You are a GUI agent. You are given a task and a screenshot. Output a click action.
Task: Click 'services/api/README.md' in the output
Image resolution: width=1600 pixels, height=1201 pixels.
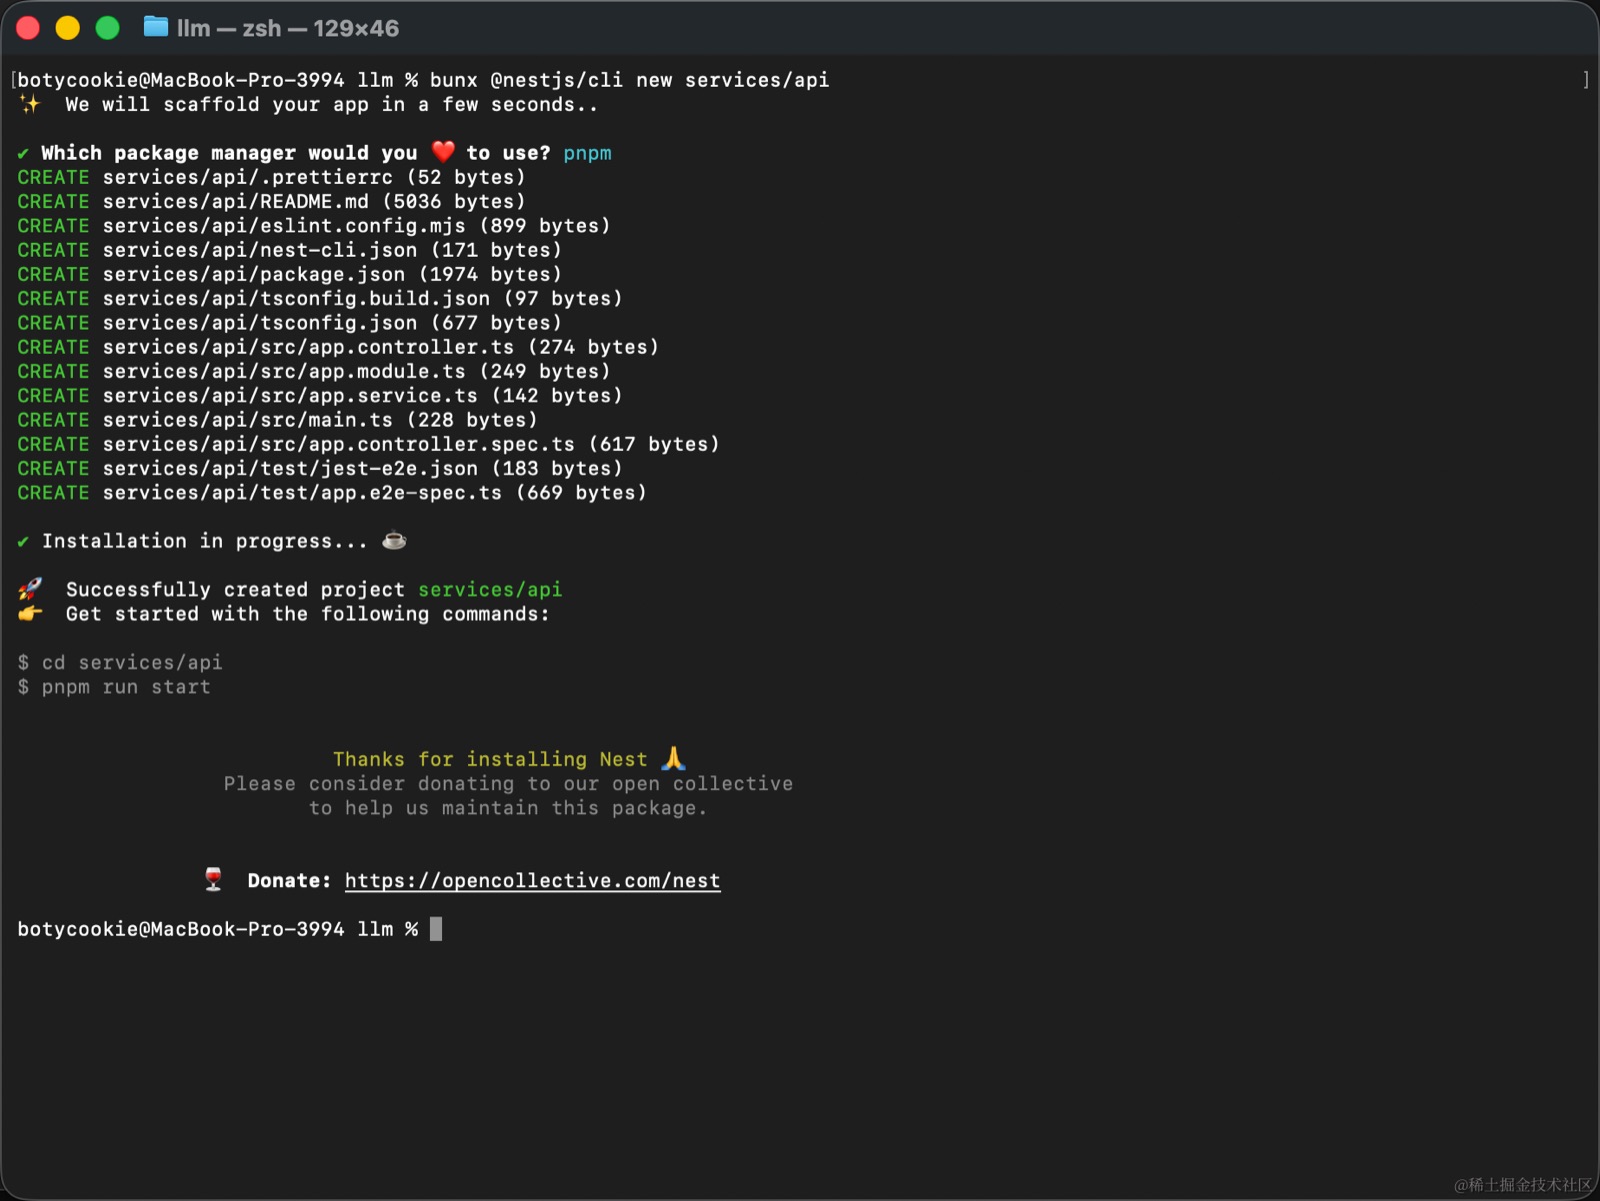(236, 201)
